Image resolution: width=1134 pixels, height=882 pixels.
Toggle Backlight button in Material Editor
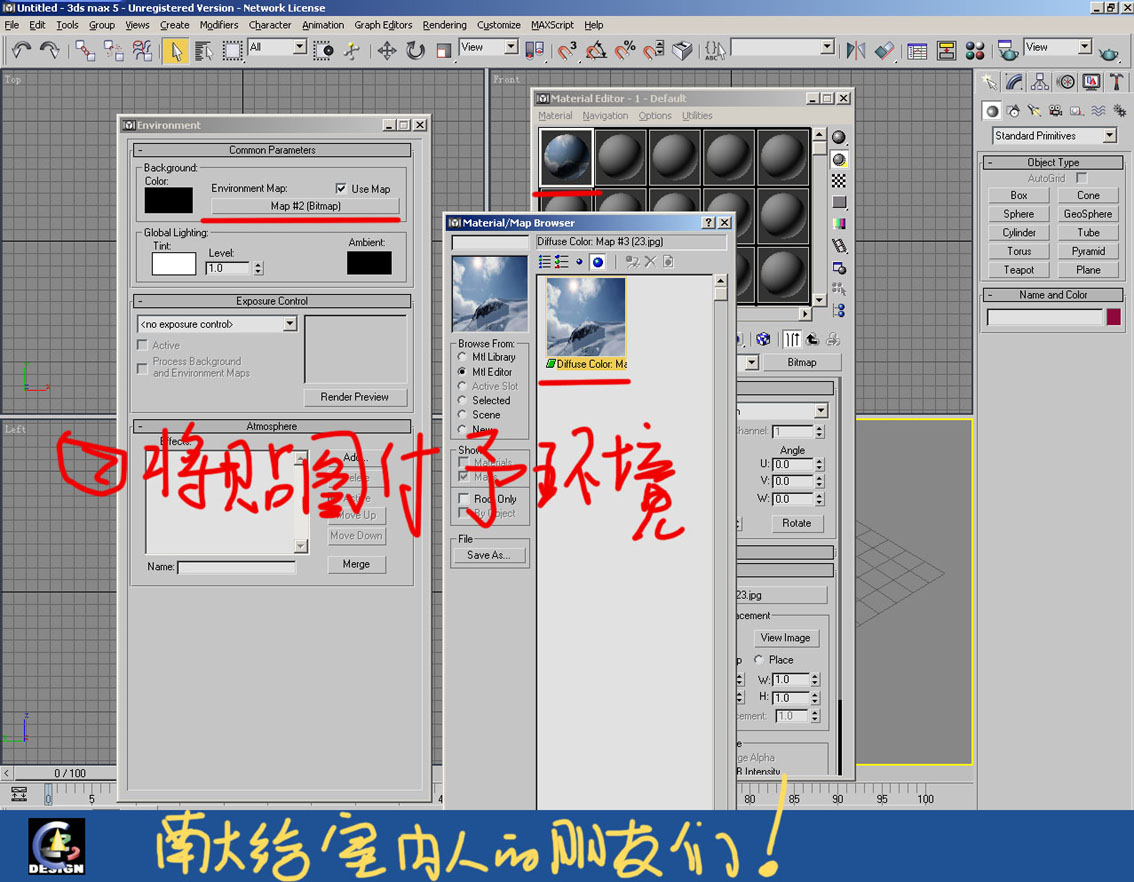coord(839,159)
